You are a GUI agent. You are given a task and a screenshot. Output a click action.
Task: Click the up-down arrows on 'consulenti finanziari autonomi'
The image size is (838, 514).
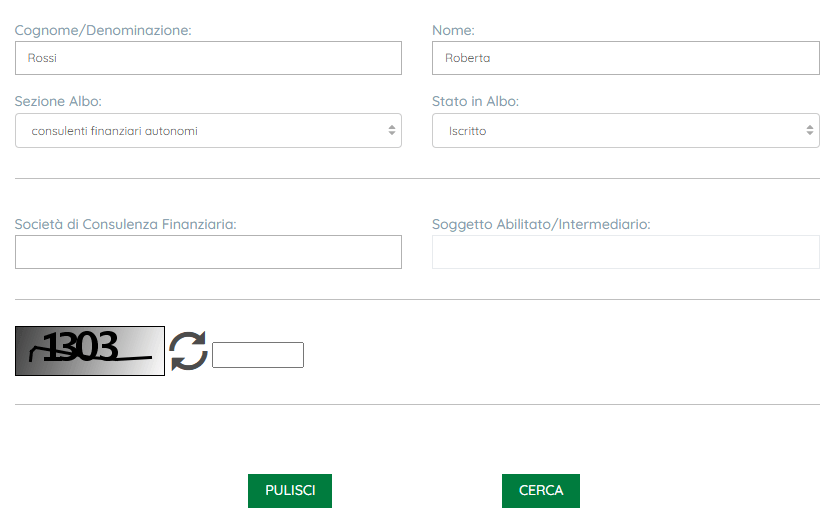click(x=392, y=131)
